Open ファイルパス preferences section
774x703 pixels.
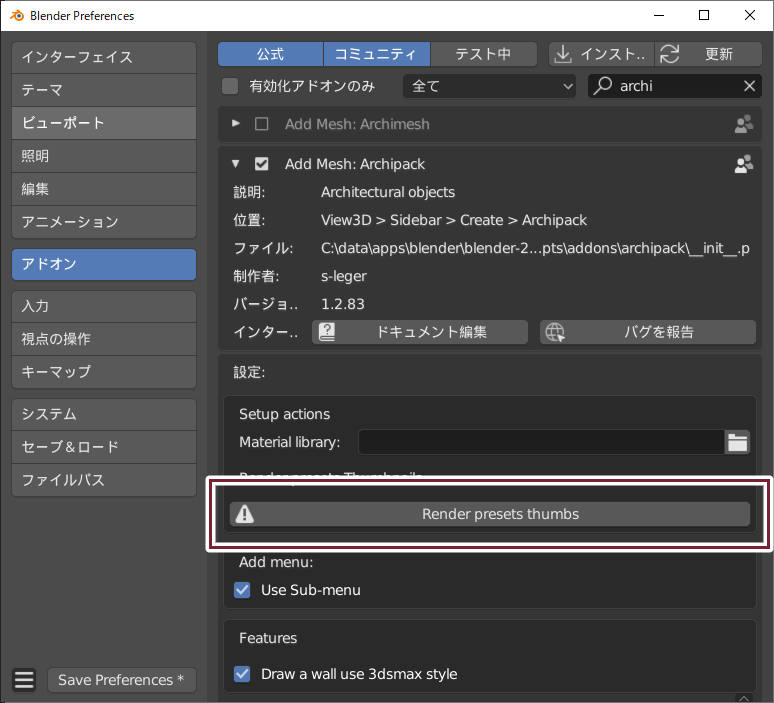click(104, 480)
